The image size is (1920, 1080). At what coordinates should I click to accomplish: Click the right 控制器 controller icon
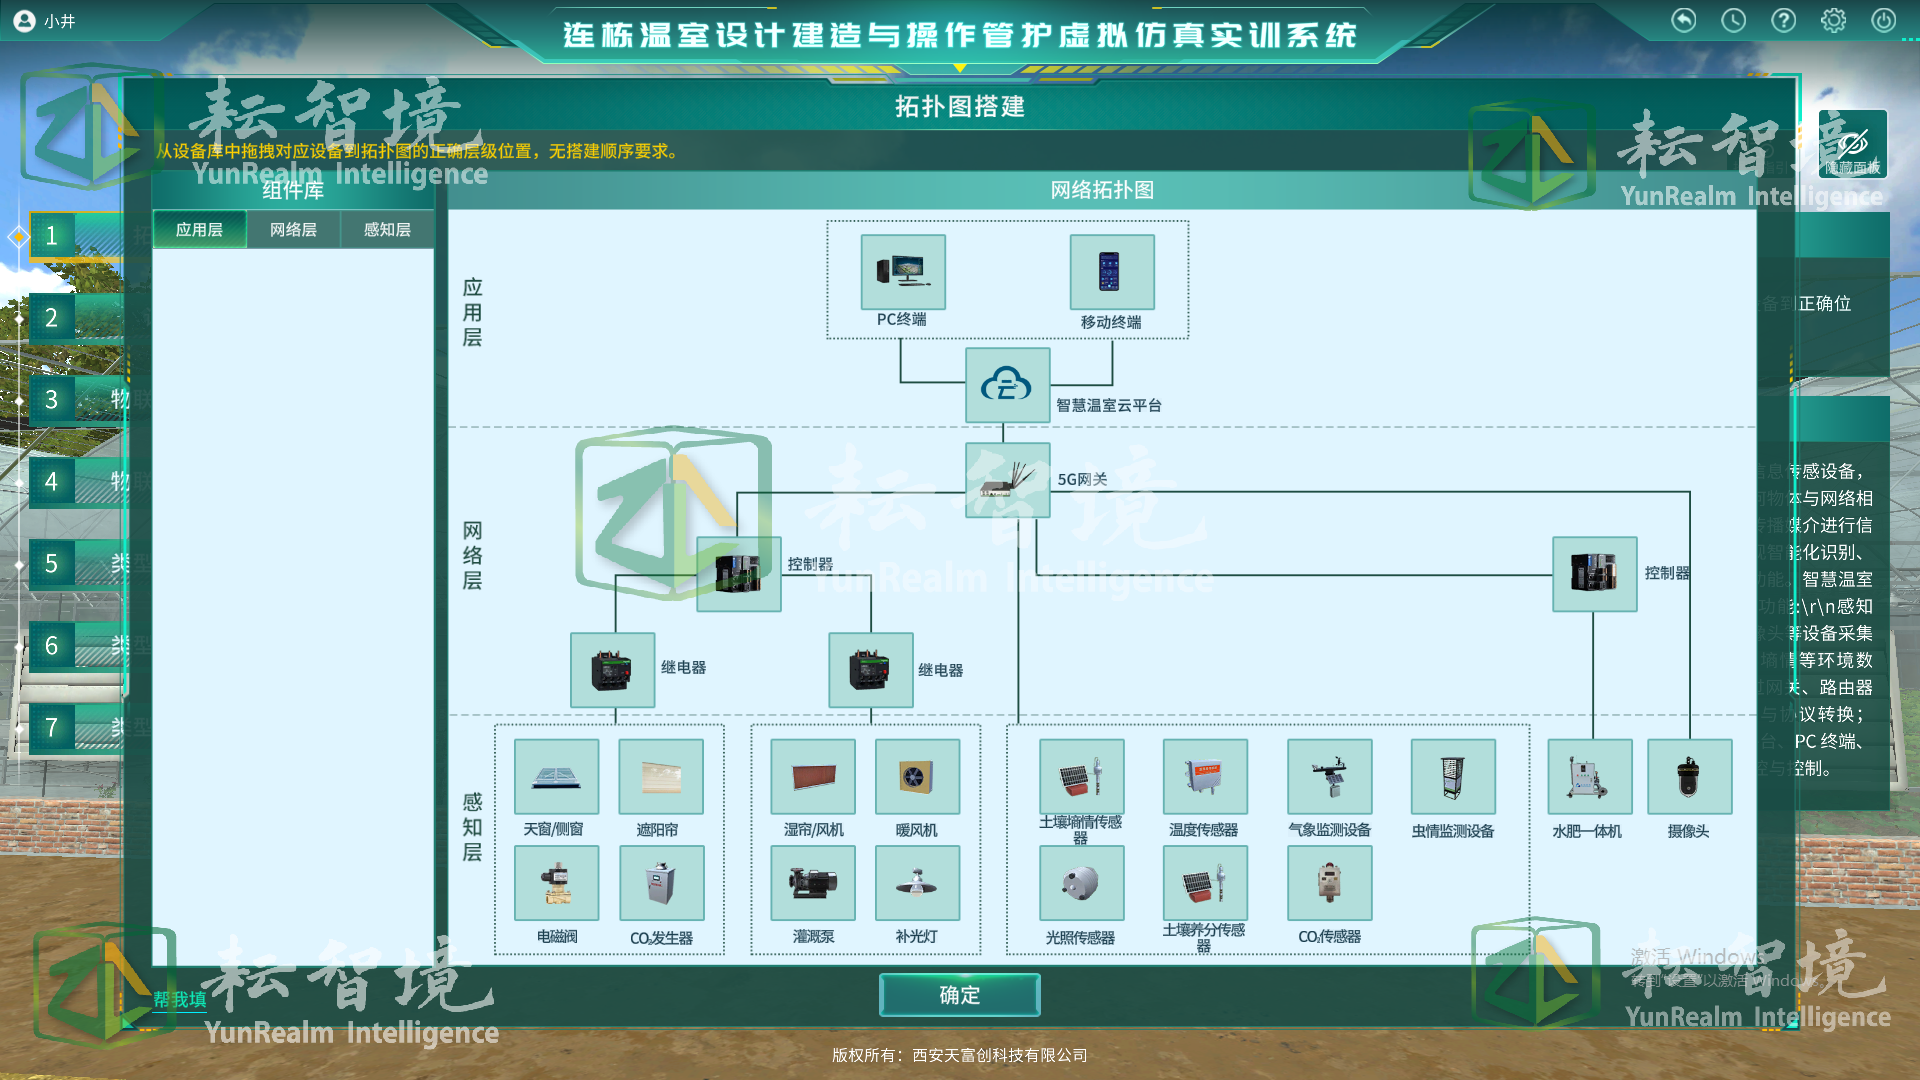(x=1595, y=574)
